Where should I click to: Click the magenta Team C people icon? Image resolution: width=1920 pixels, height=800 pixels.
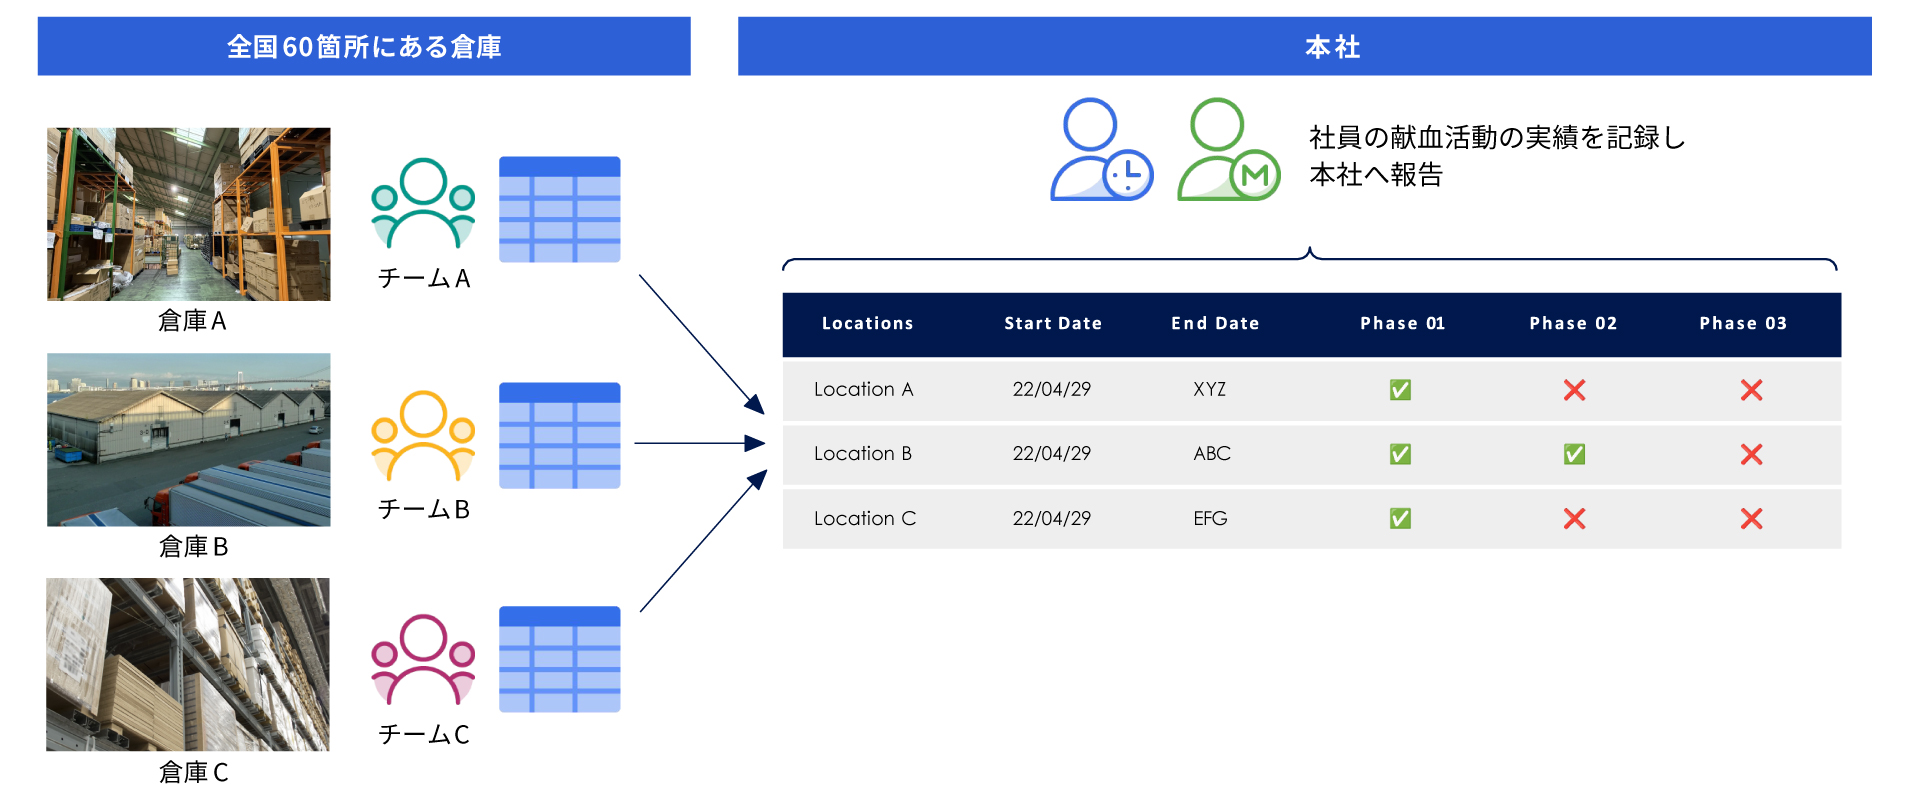(423, 660)
